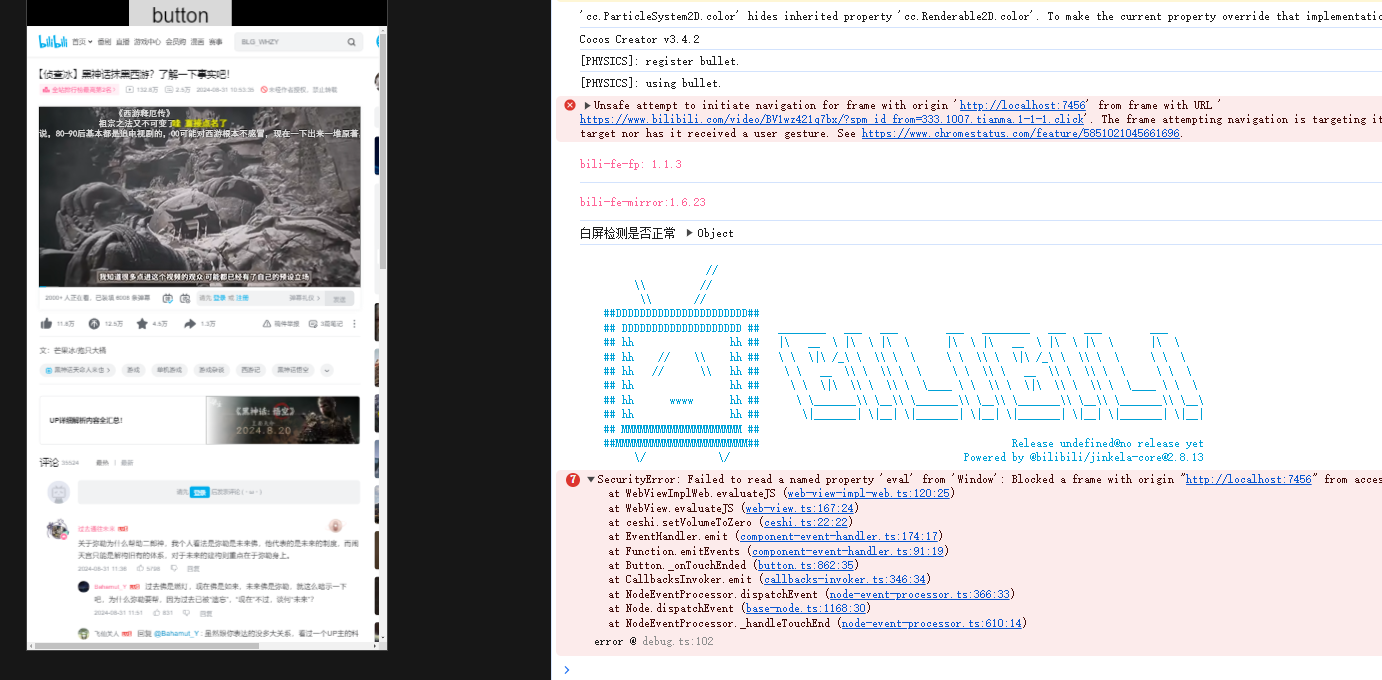The image size is (1382, 680).
Task: Click the commenter avatar of 过去通往未来
Action: click(58, 530)
